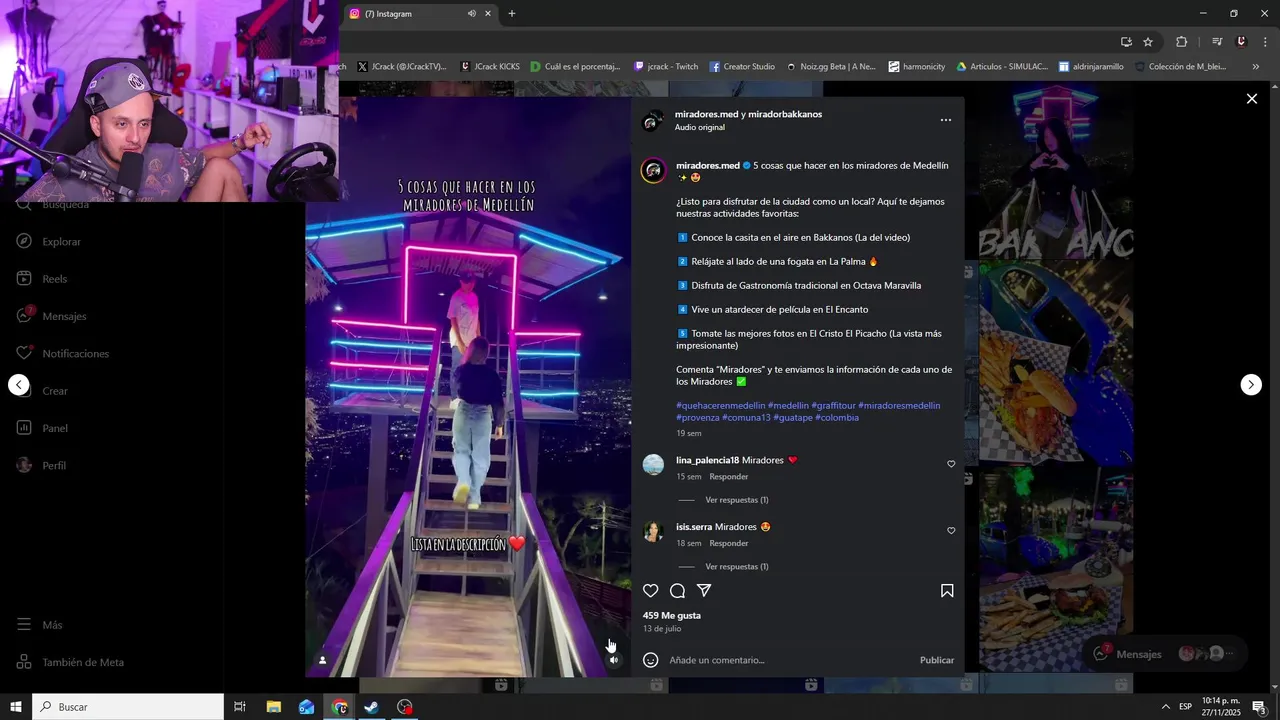
Task: Open the #colombia hashtag
Action: [x=837, y=418]
